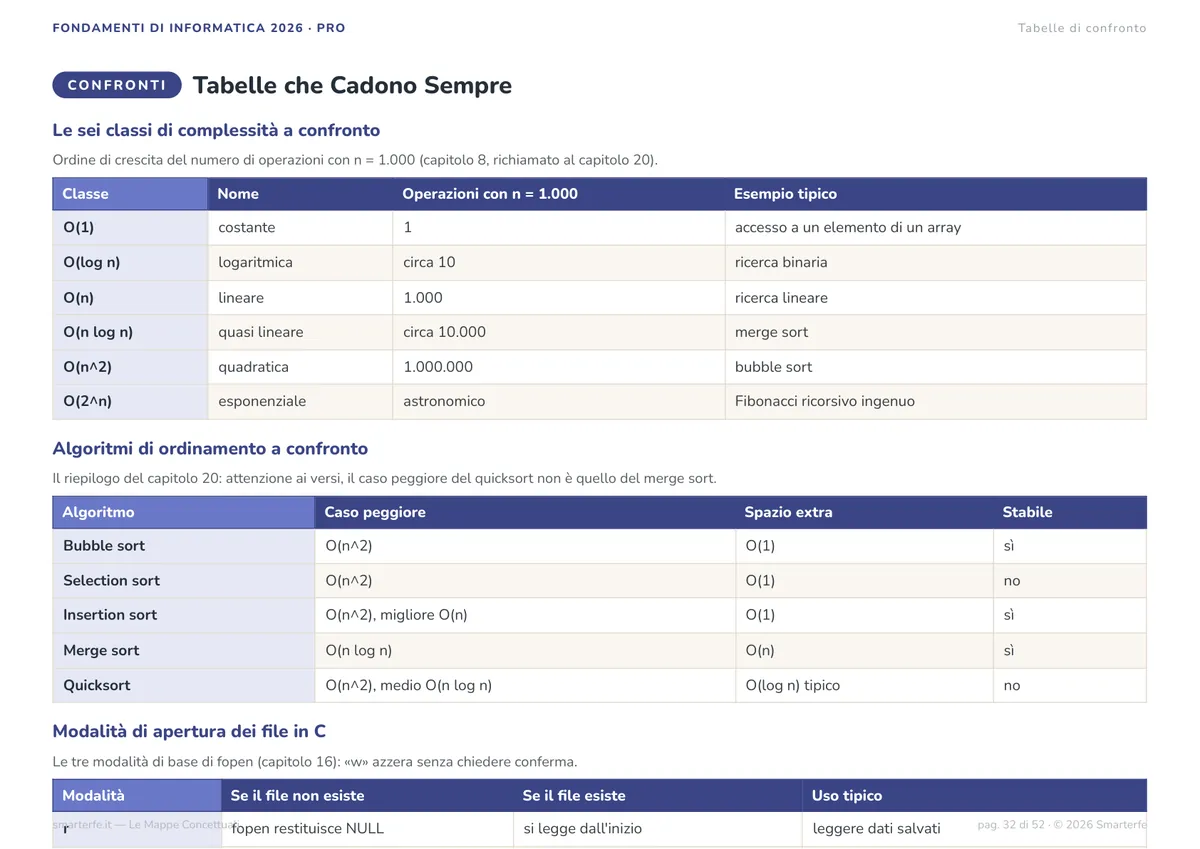Click the CONFRONTI badge
Screen dimensions: 1200x849
pyautogui.click(x=117, y=85)
